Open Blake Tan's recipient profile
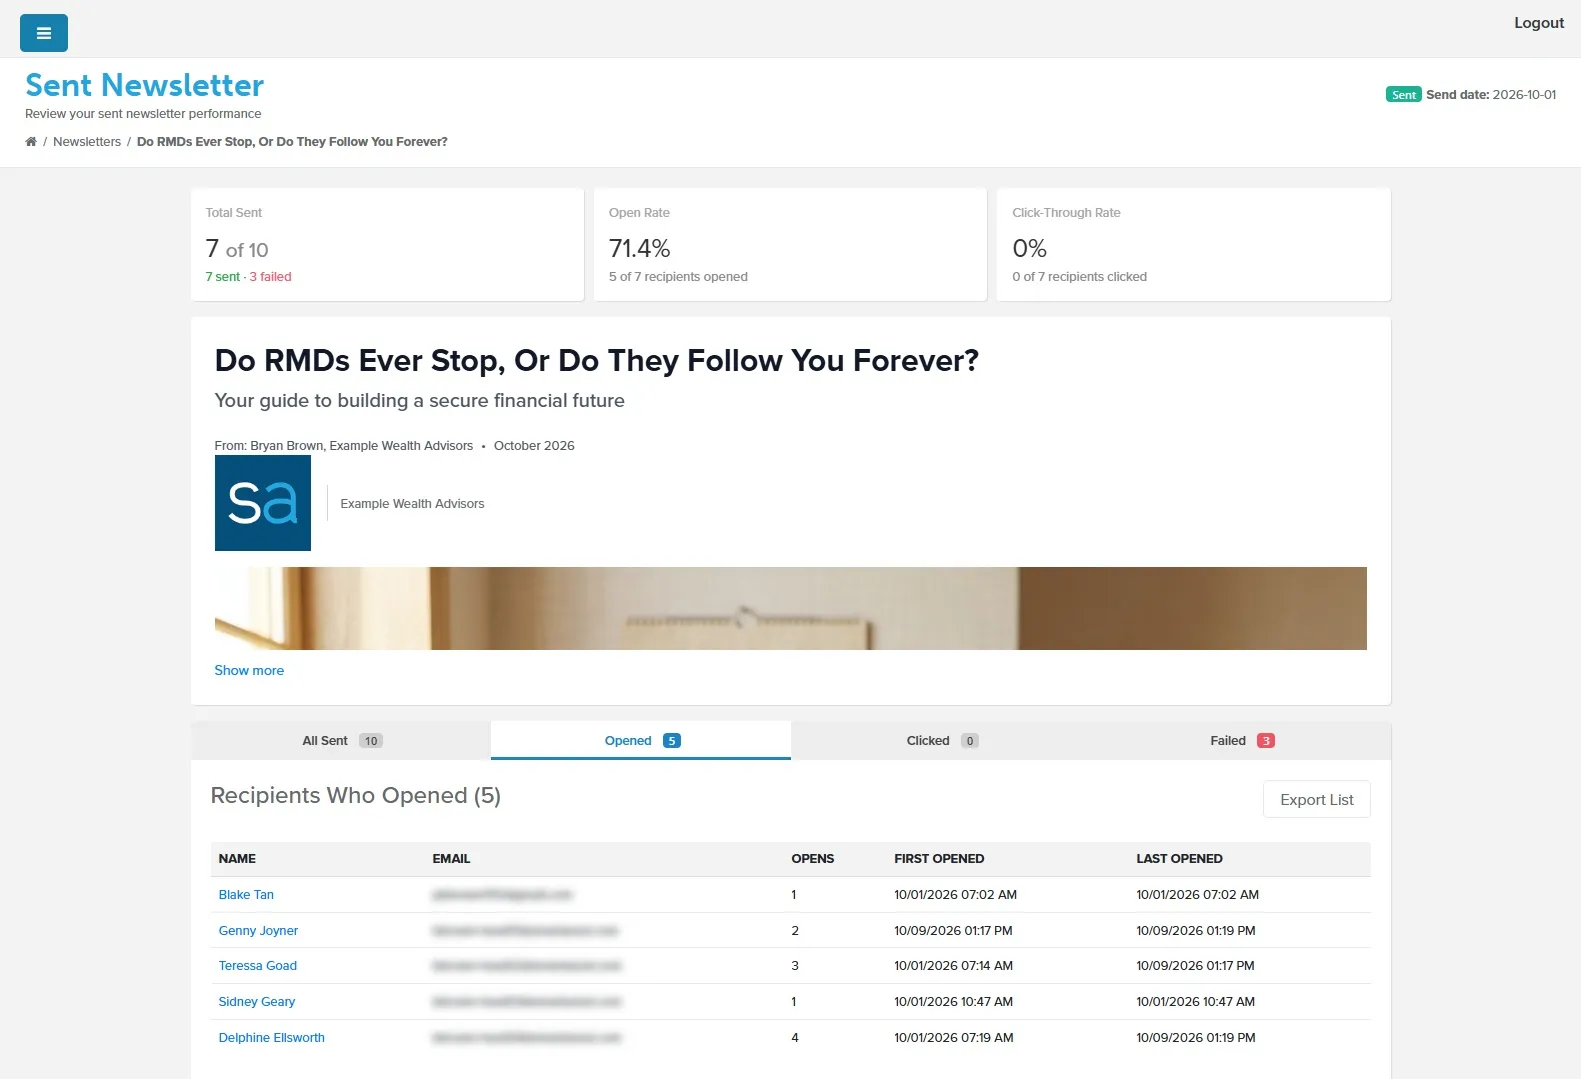The height and width of the screenshot is (1079, 1581). [x=246, y=895]
